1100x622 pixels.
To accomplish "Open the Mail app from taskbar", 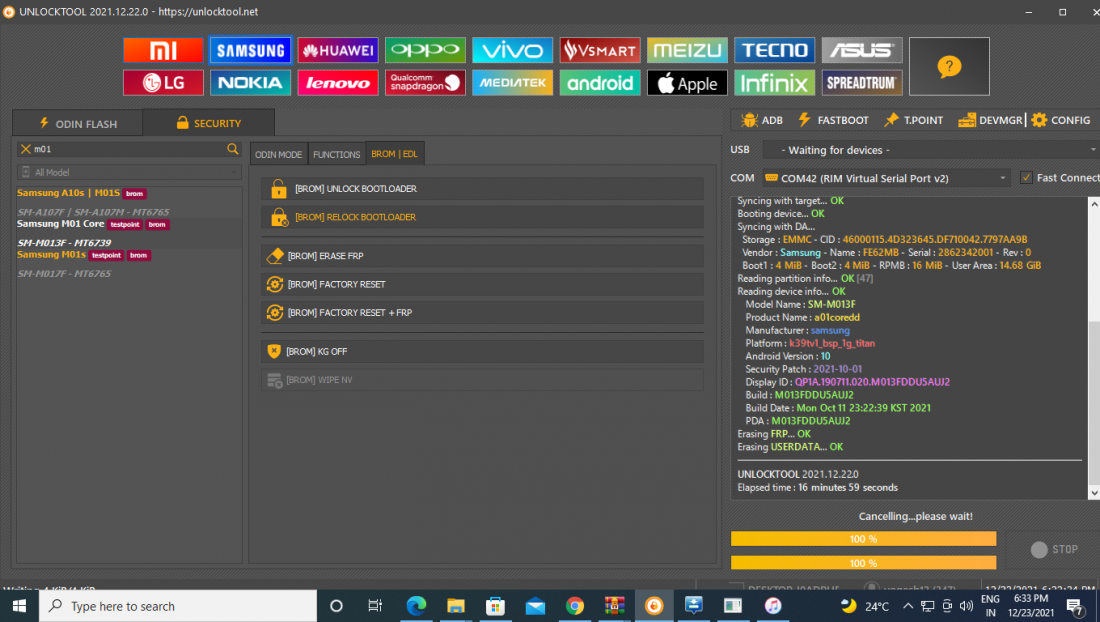I will coord(535,606).
